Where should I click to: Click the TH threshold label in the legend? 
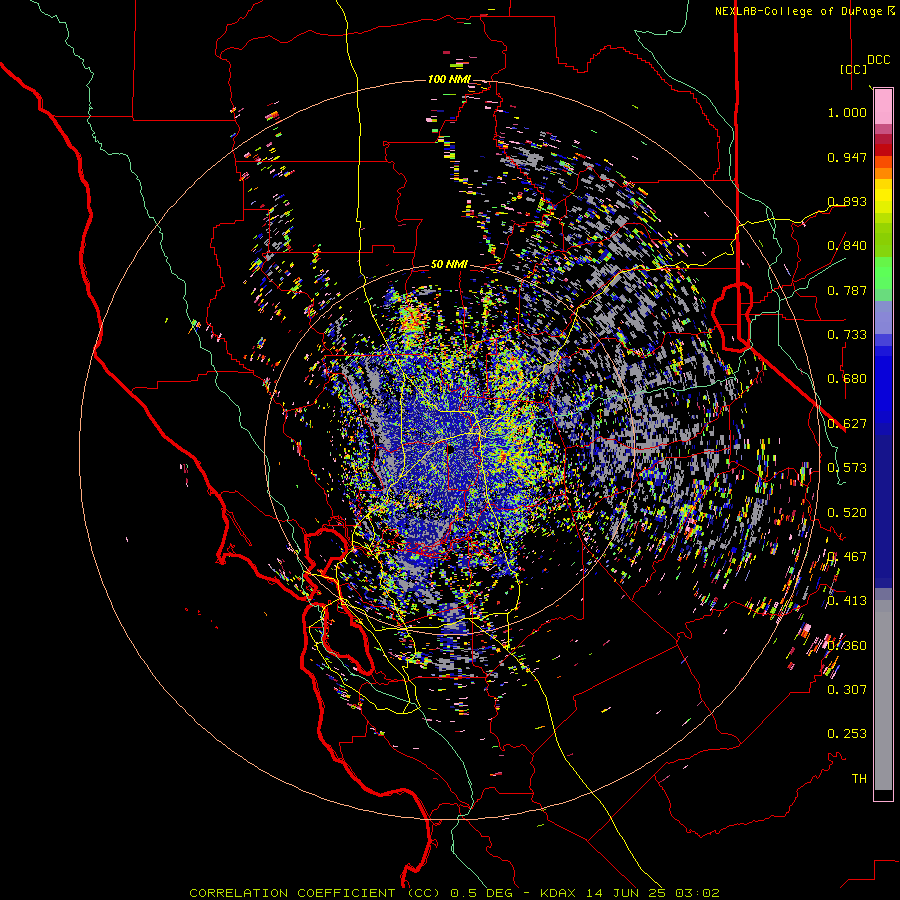tap(859, 779)
